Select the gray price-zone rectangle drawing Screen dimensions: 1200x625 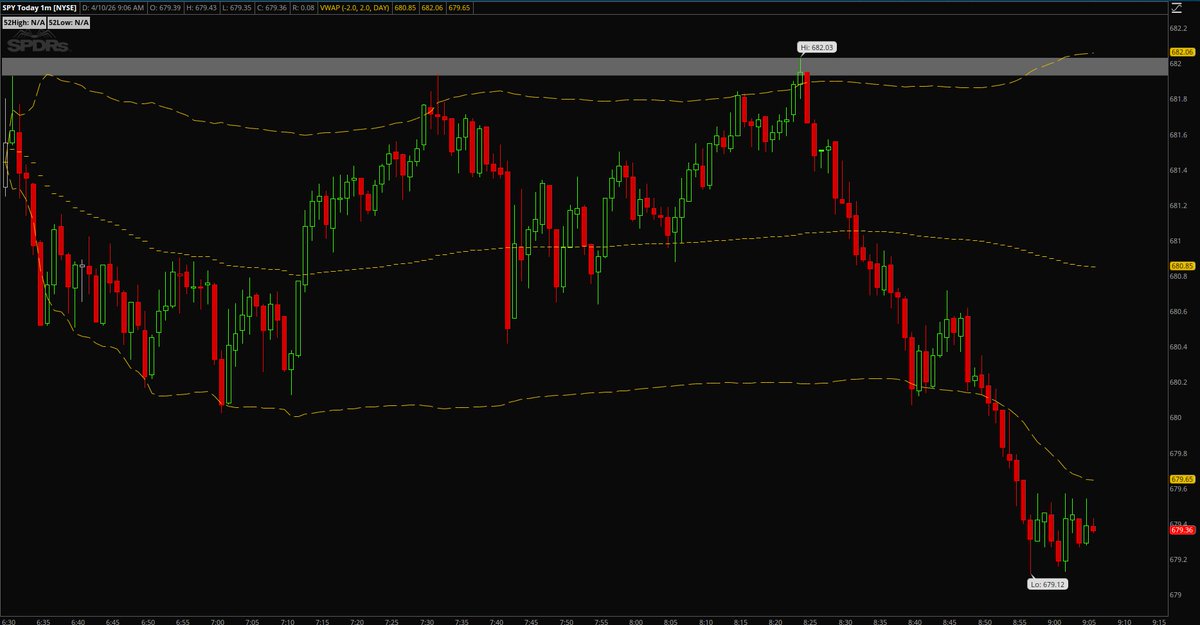coord(583,66)
